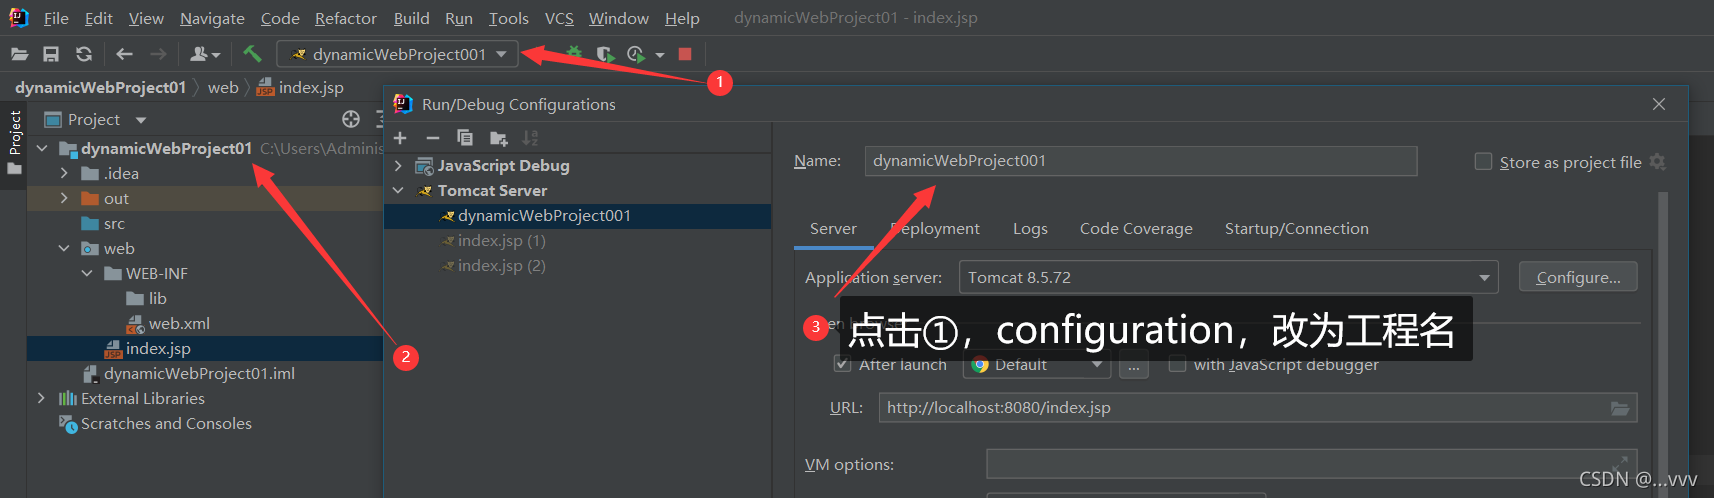Open the Refactor menu
1714x498 pixels.
click(x=346, y=18)
